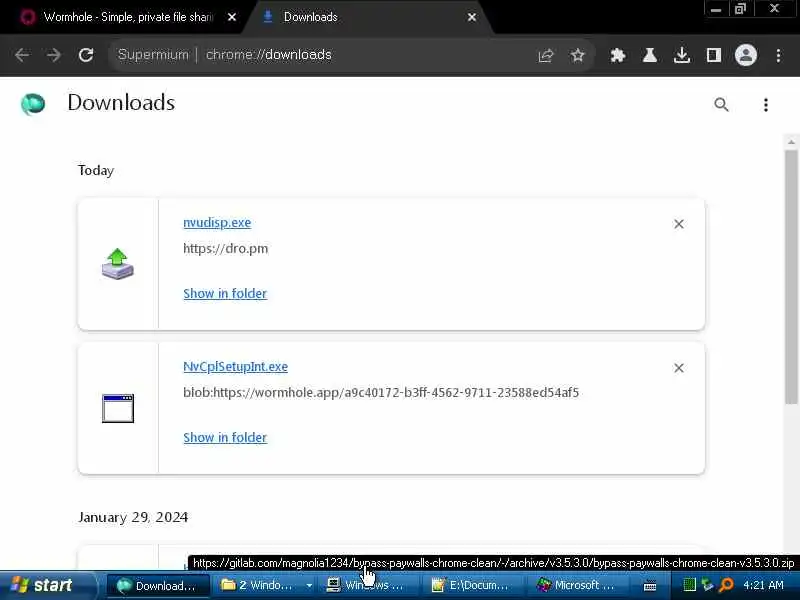The height and width of the screenshot is (600, 800).
Task: Click the page vertical scrollbar thumb
Action: pos(791,276)
